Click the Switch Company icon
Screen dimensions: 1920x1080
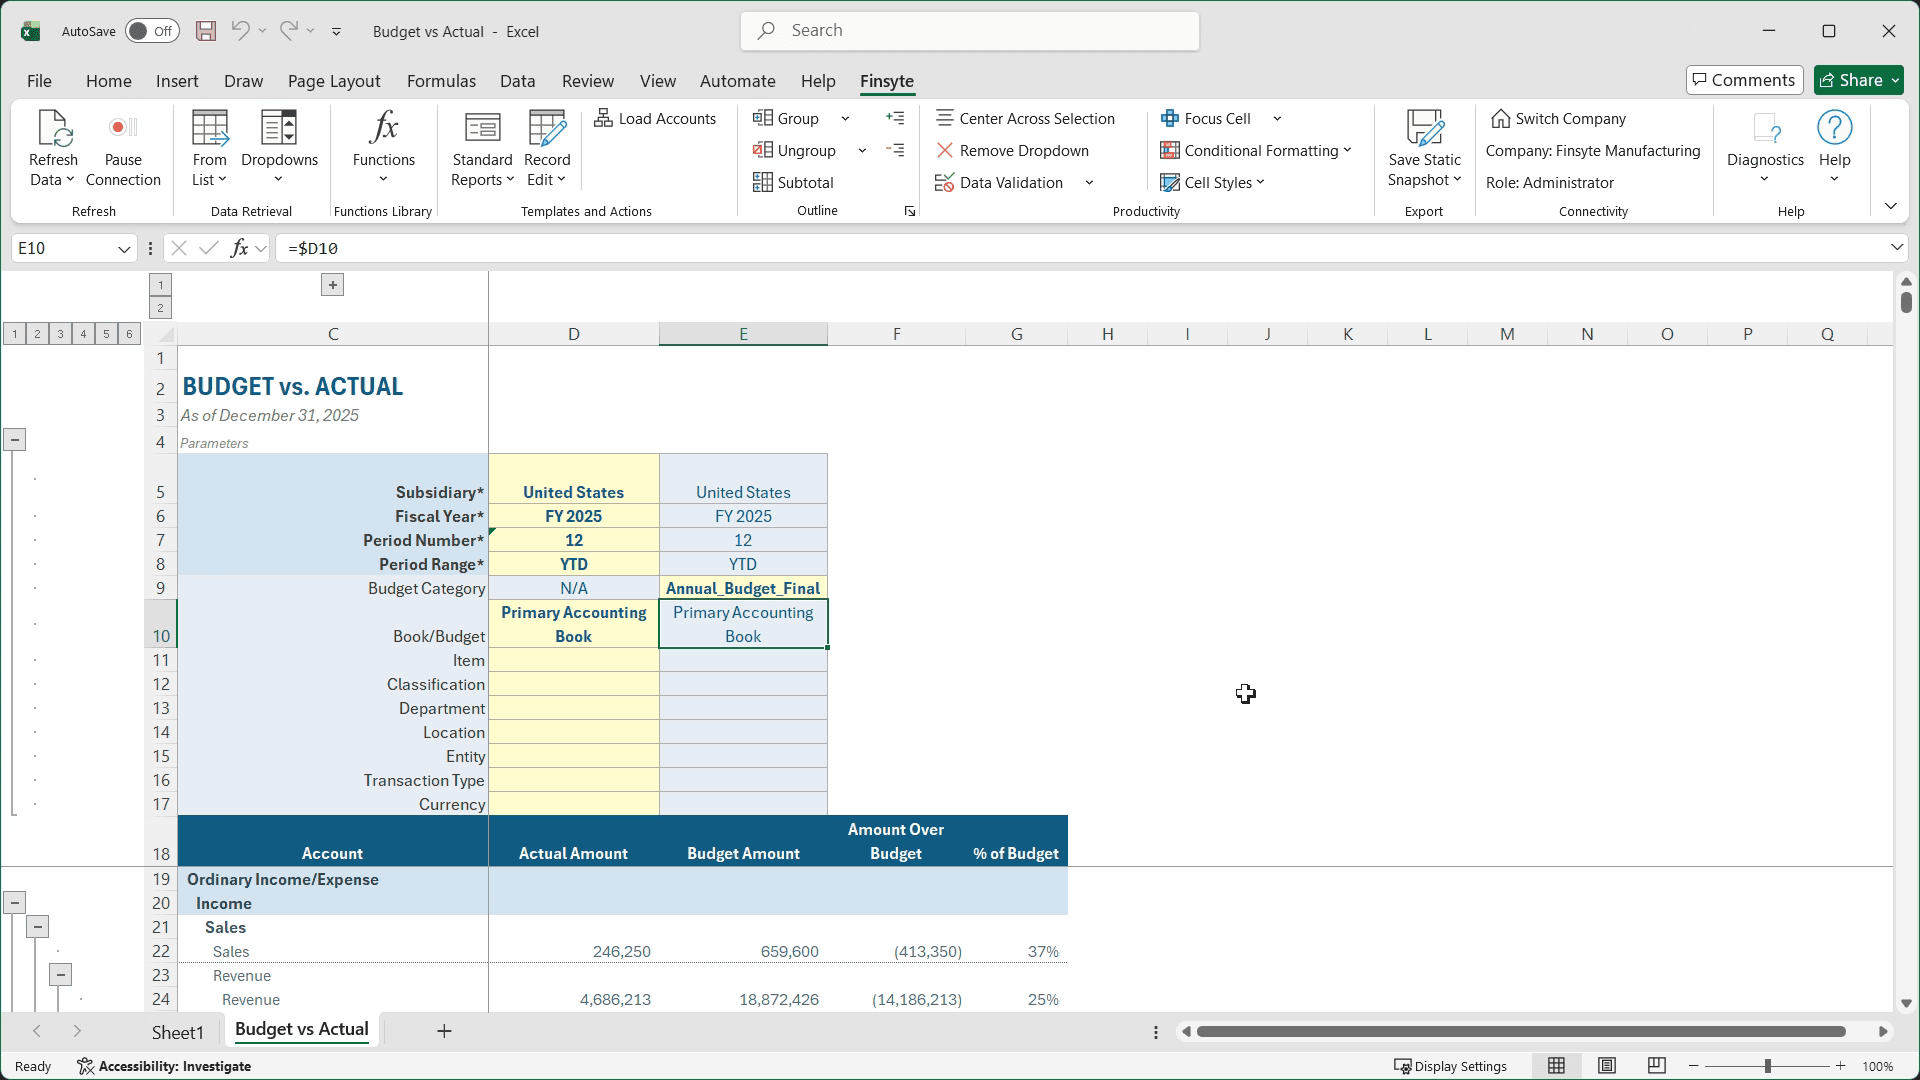coord(1500,118)
